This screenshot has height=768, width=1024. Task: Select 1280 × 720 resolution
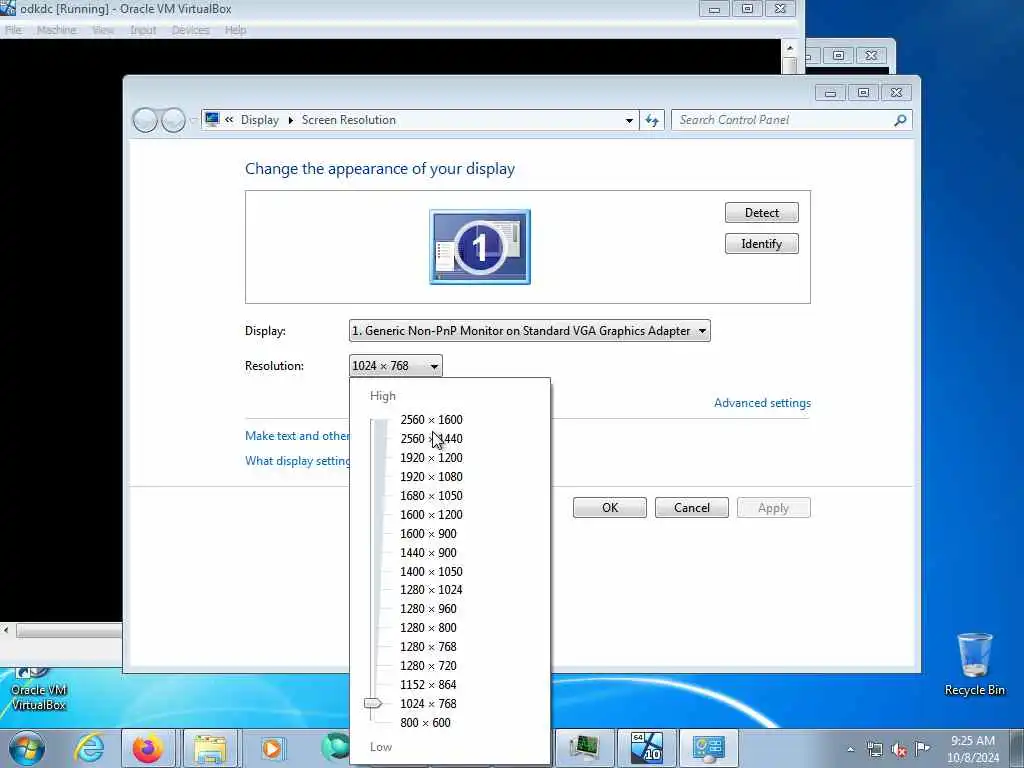pyautogui.click(x=428, y=665)
